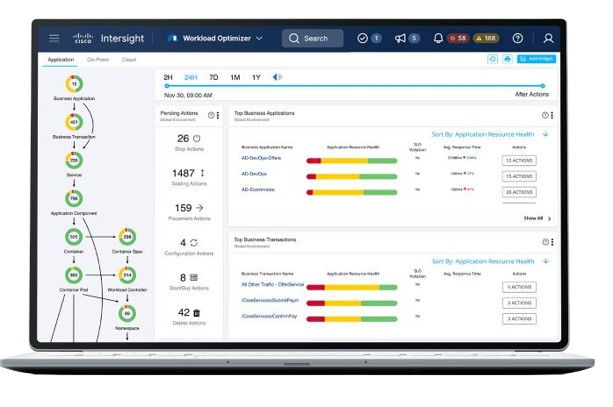Click the Cisco logo
Viewport: 613px width, 407px height.
tap(83, 38)
